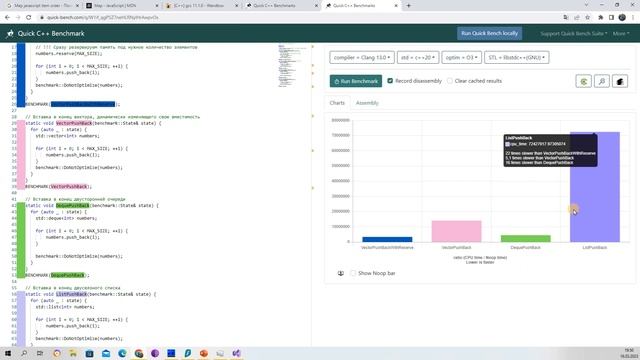The width and height of the screenshot is (640, 360).
Task: Switch to the C++ gcc Wandbox tab
Action: tap(201, 6)
